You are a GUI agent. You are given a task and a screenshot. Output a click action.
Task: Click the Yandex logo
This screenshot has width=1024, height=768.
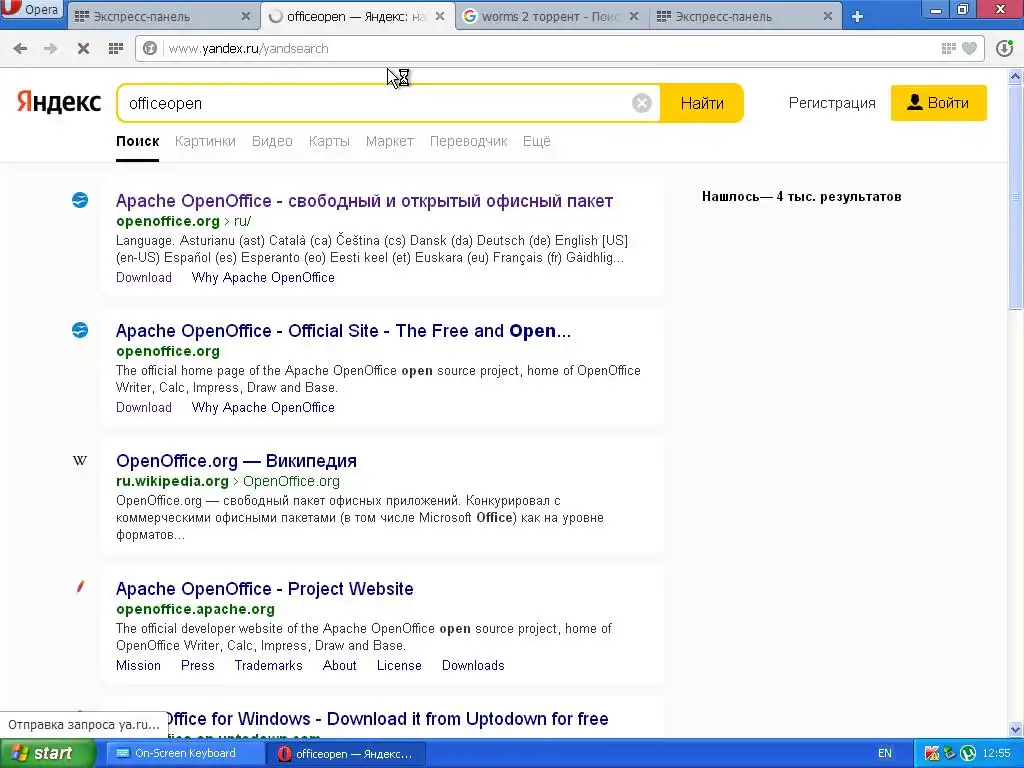pyautogui.click(x=59, y=103)
